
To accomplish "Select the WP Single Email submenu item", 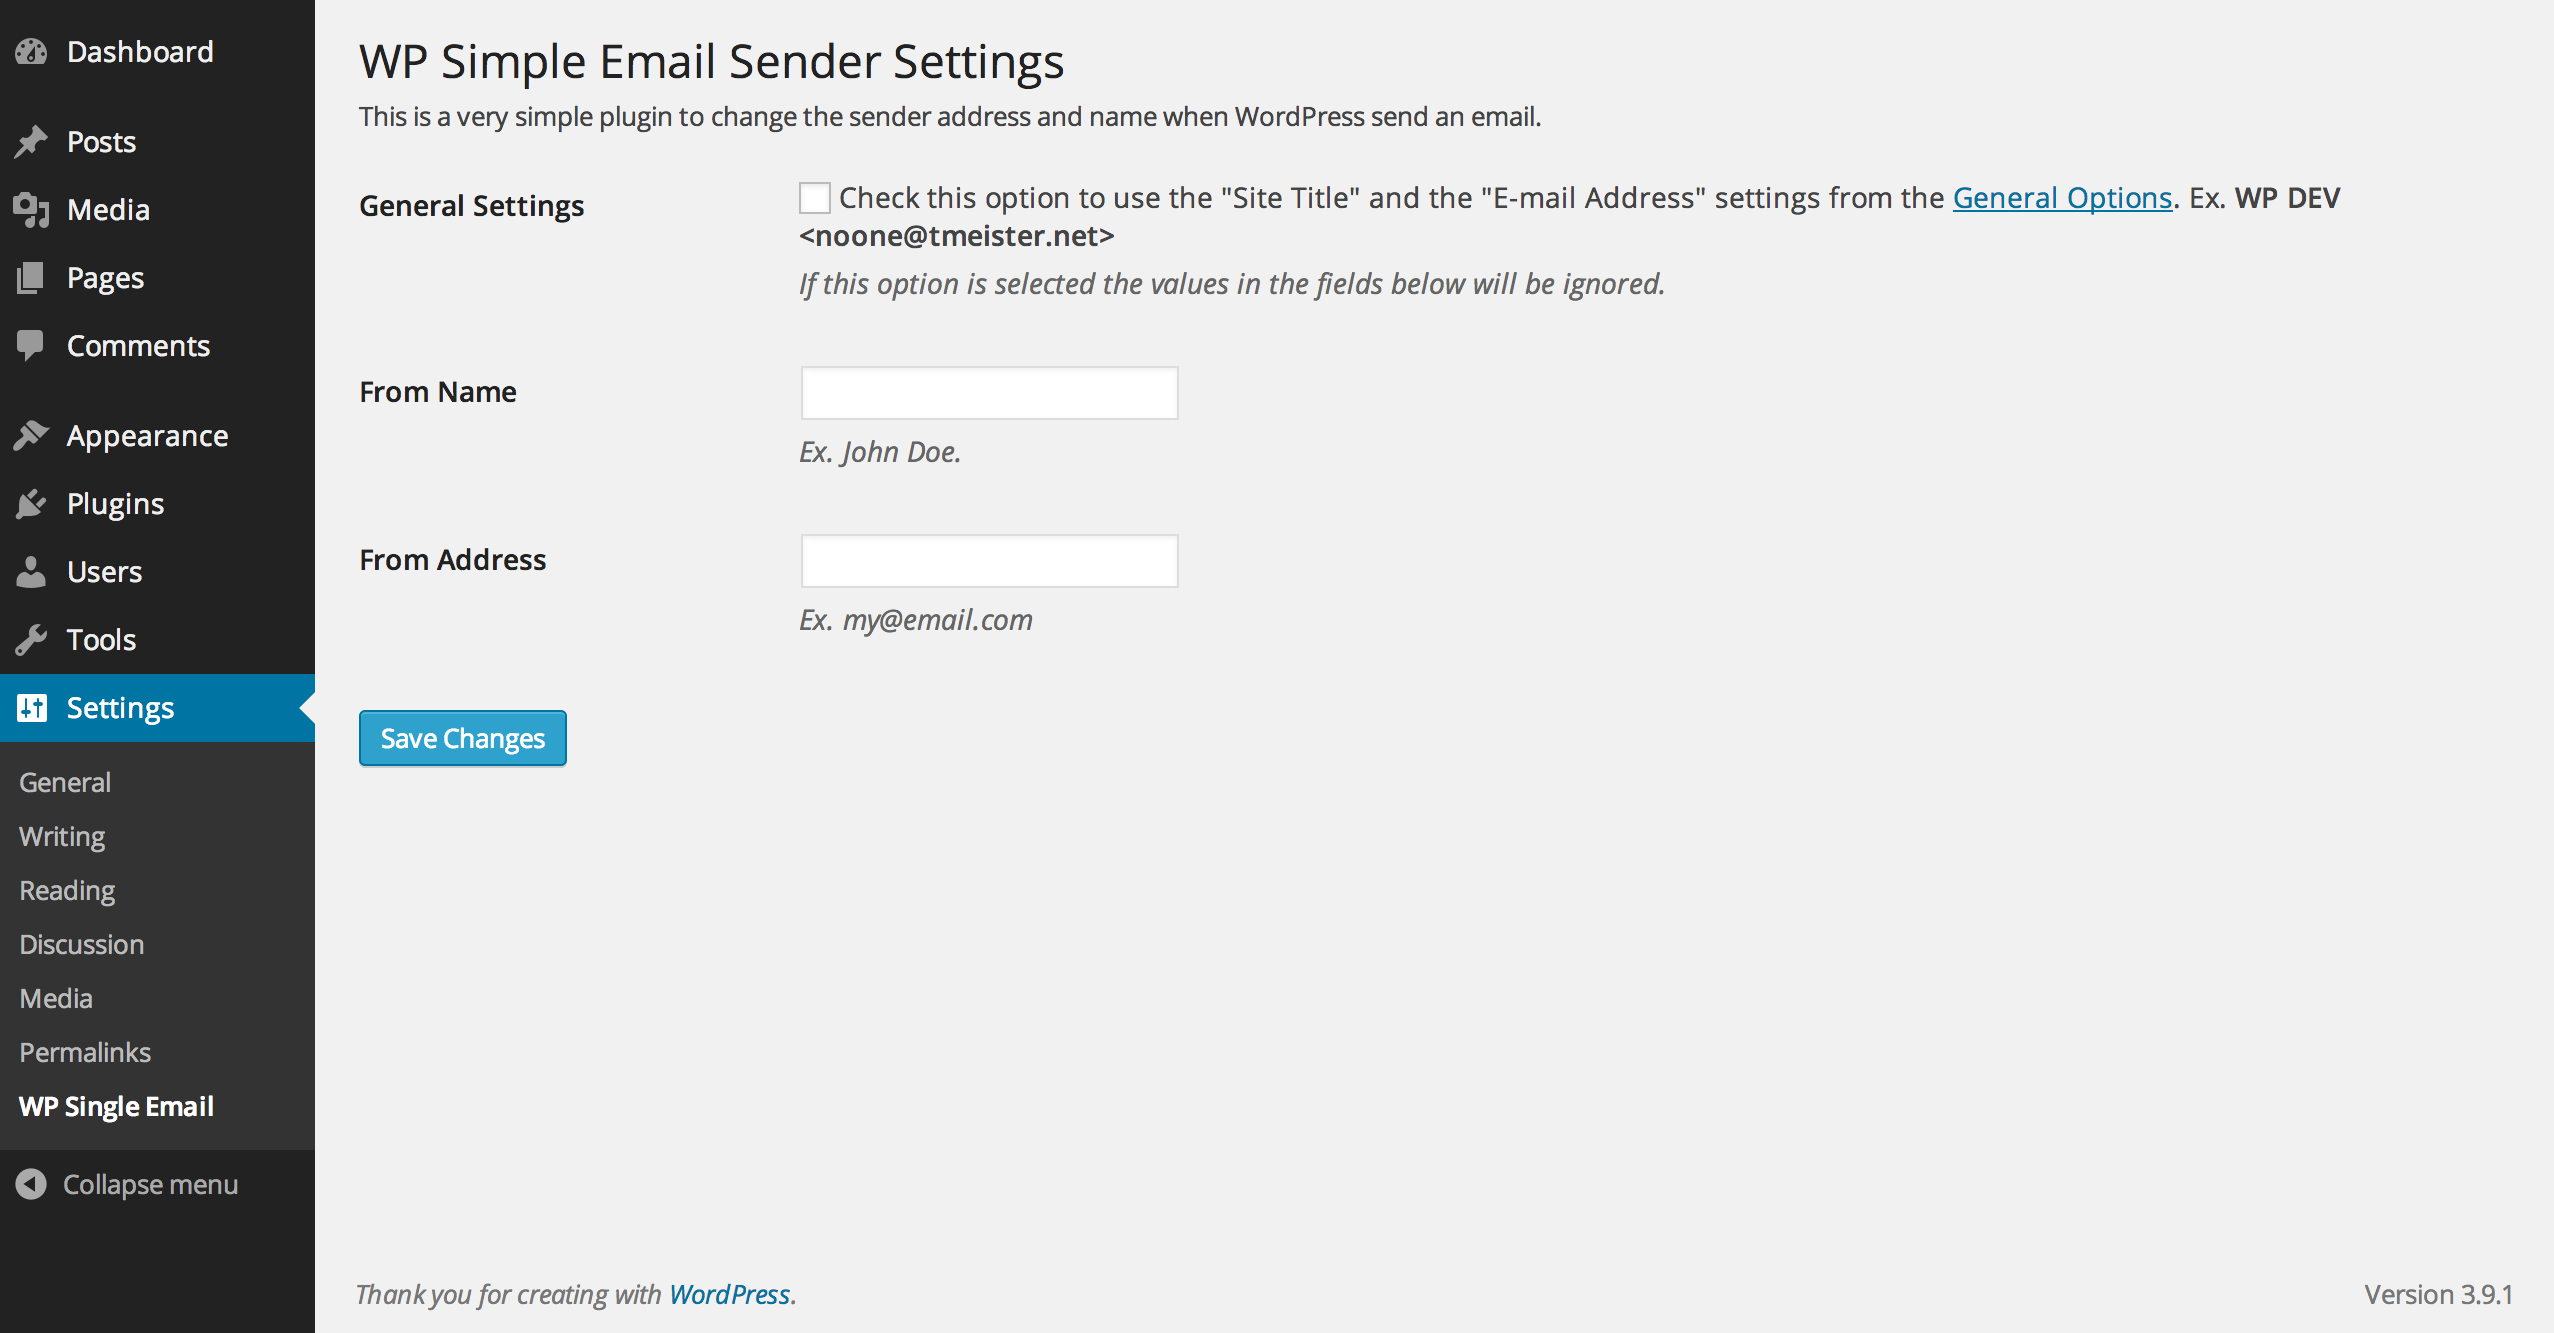I will pos(116,1106).
